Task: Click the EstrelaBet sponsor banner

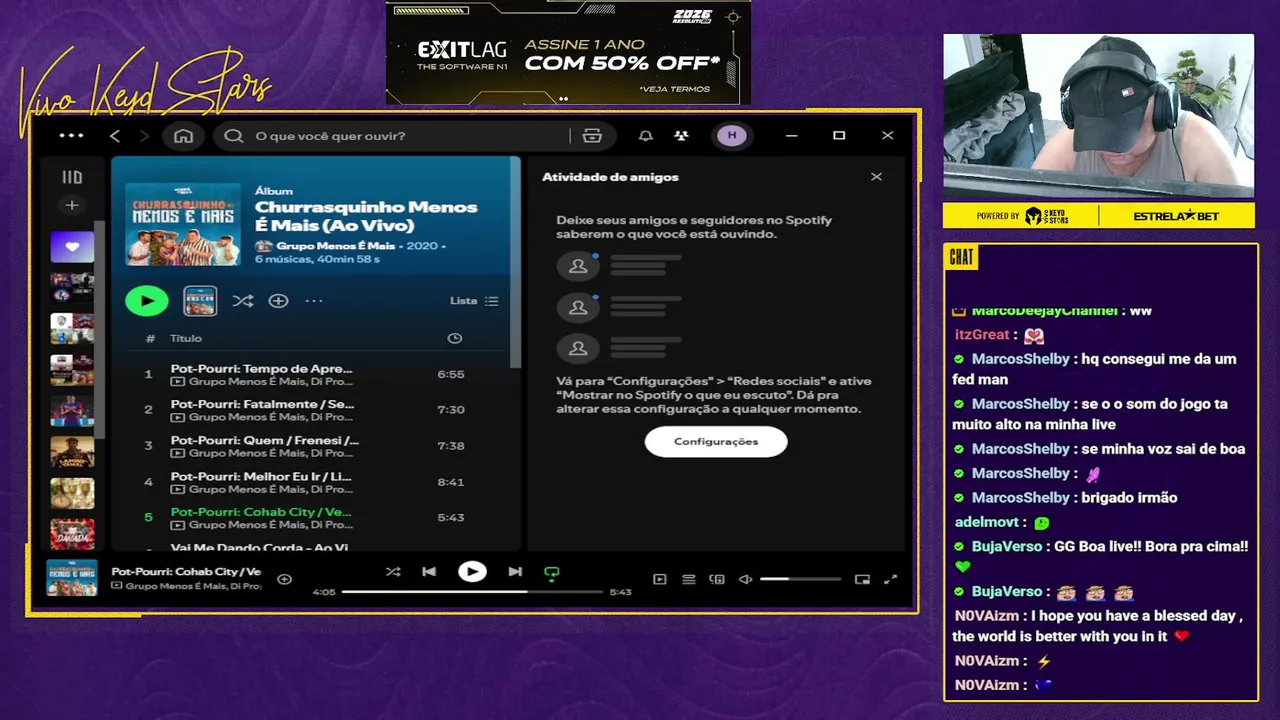Action: pyautogui.click(x=1177, y=216)
